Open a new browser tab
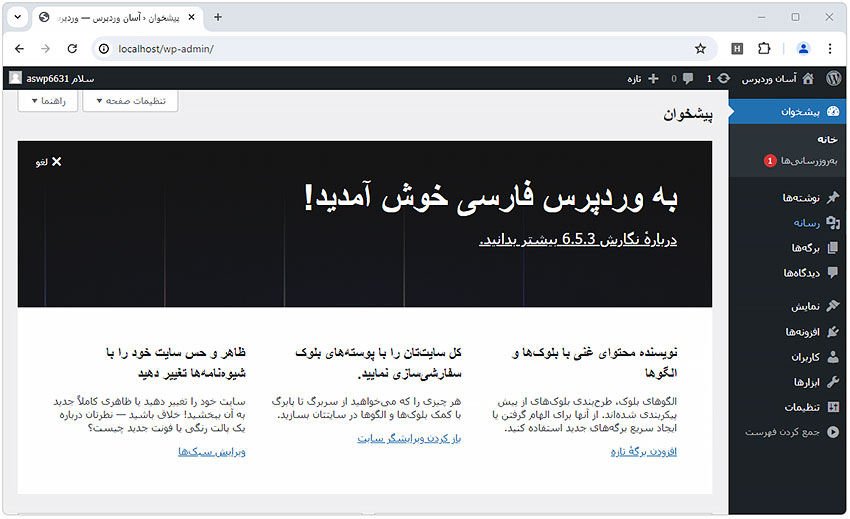The image size is (850, 519). coord(218,17)
